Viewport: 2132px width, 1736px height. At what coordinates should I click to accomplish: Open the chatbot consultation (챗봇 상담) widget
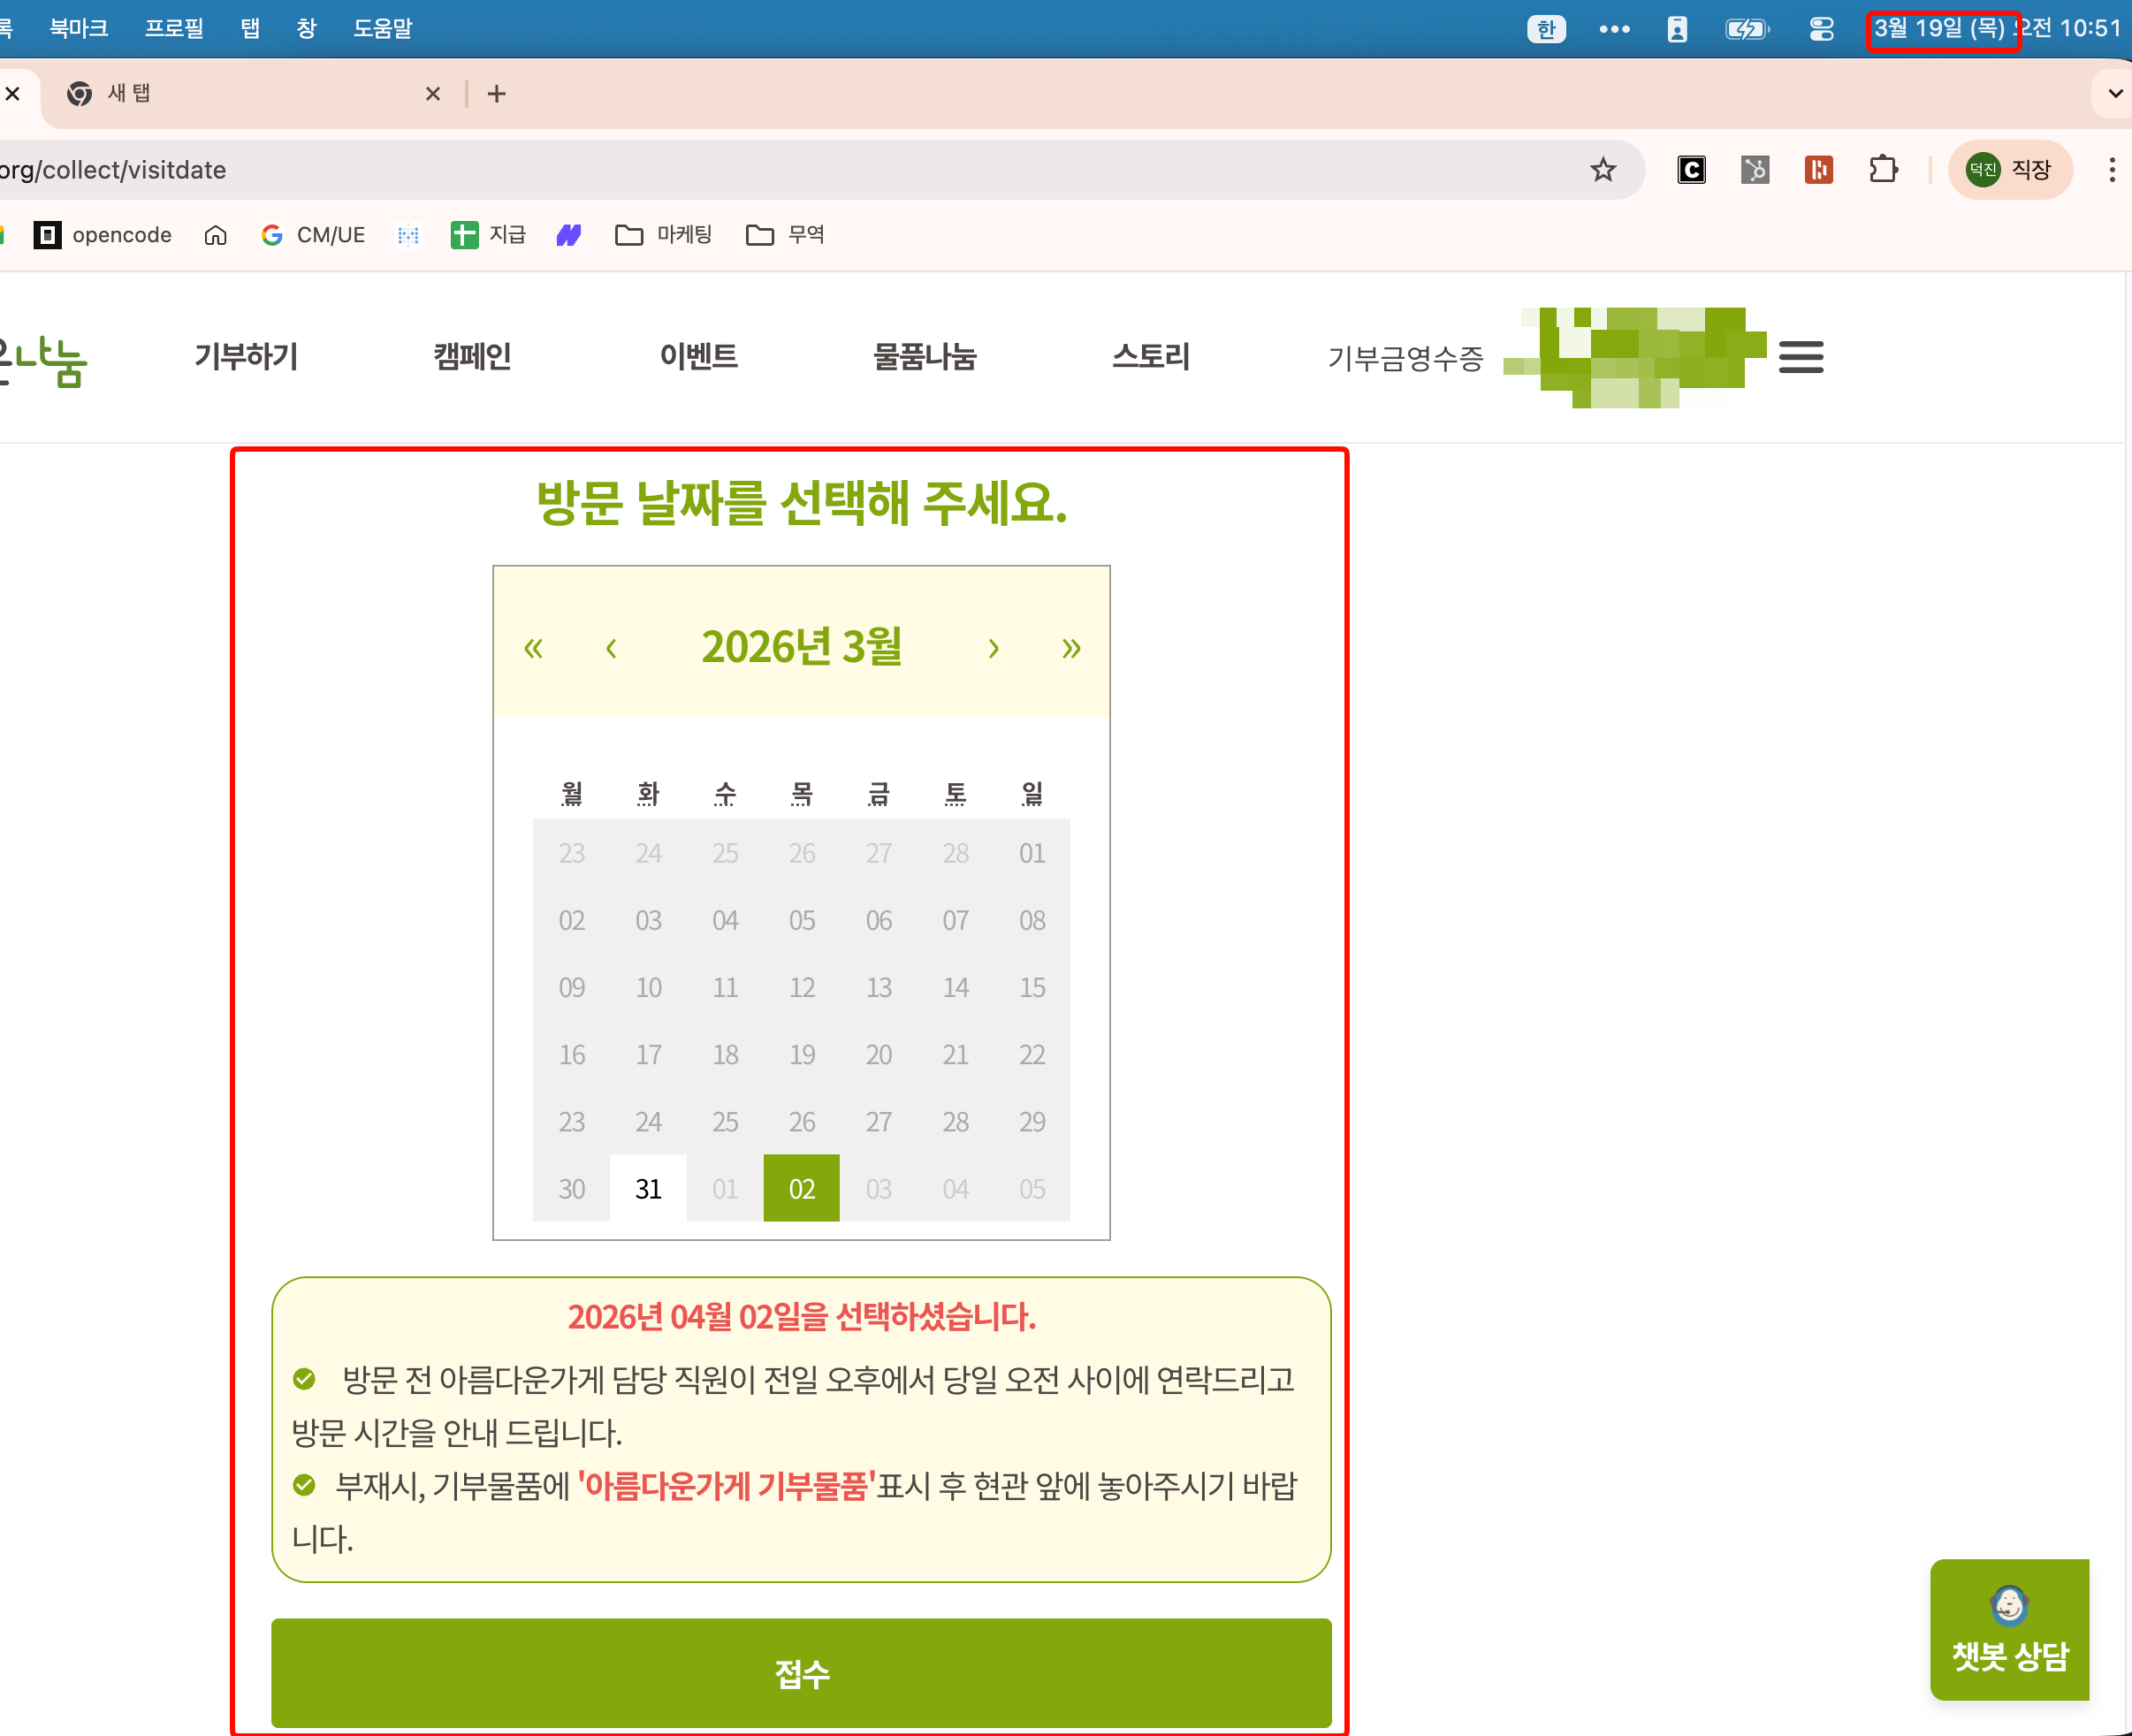point(2009,1629)
